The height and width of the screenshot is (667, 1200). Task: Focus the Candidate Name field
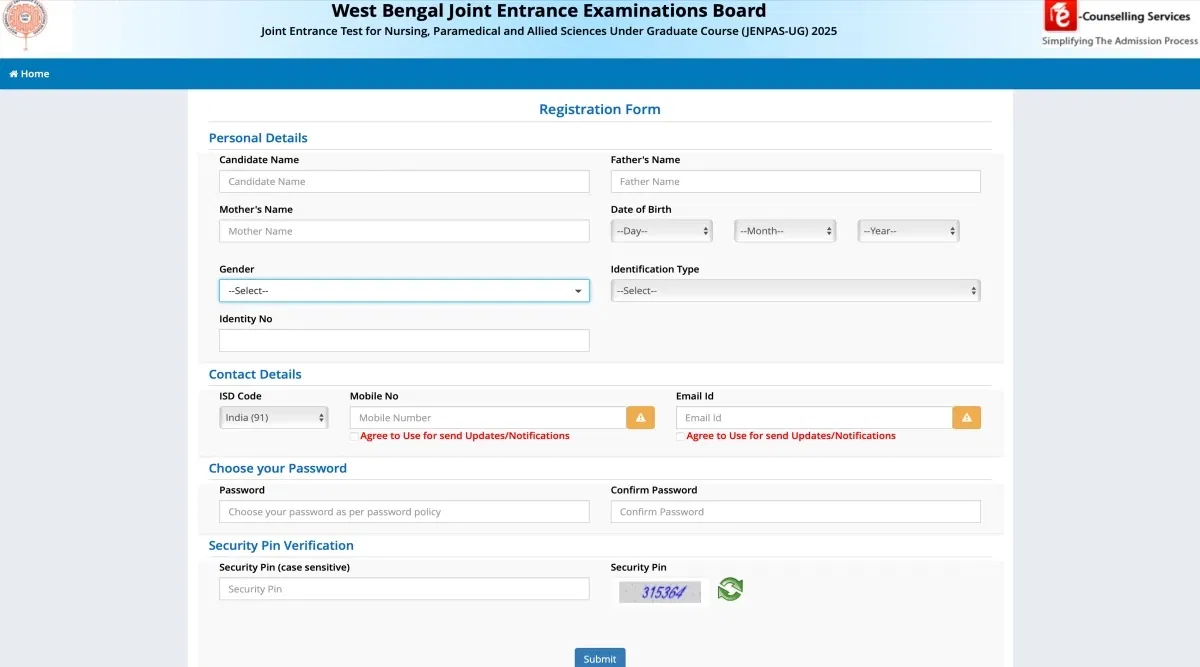[404, 182]
